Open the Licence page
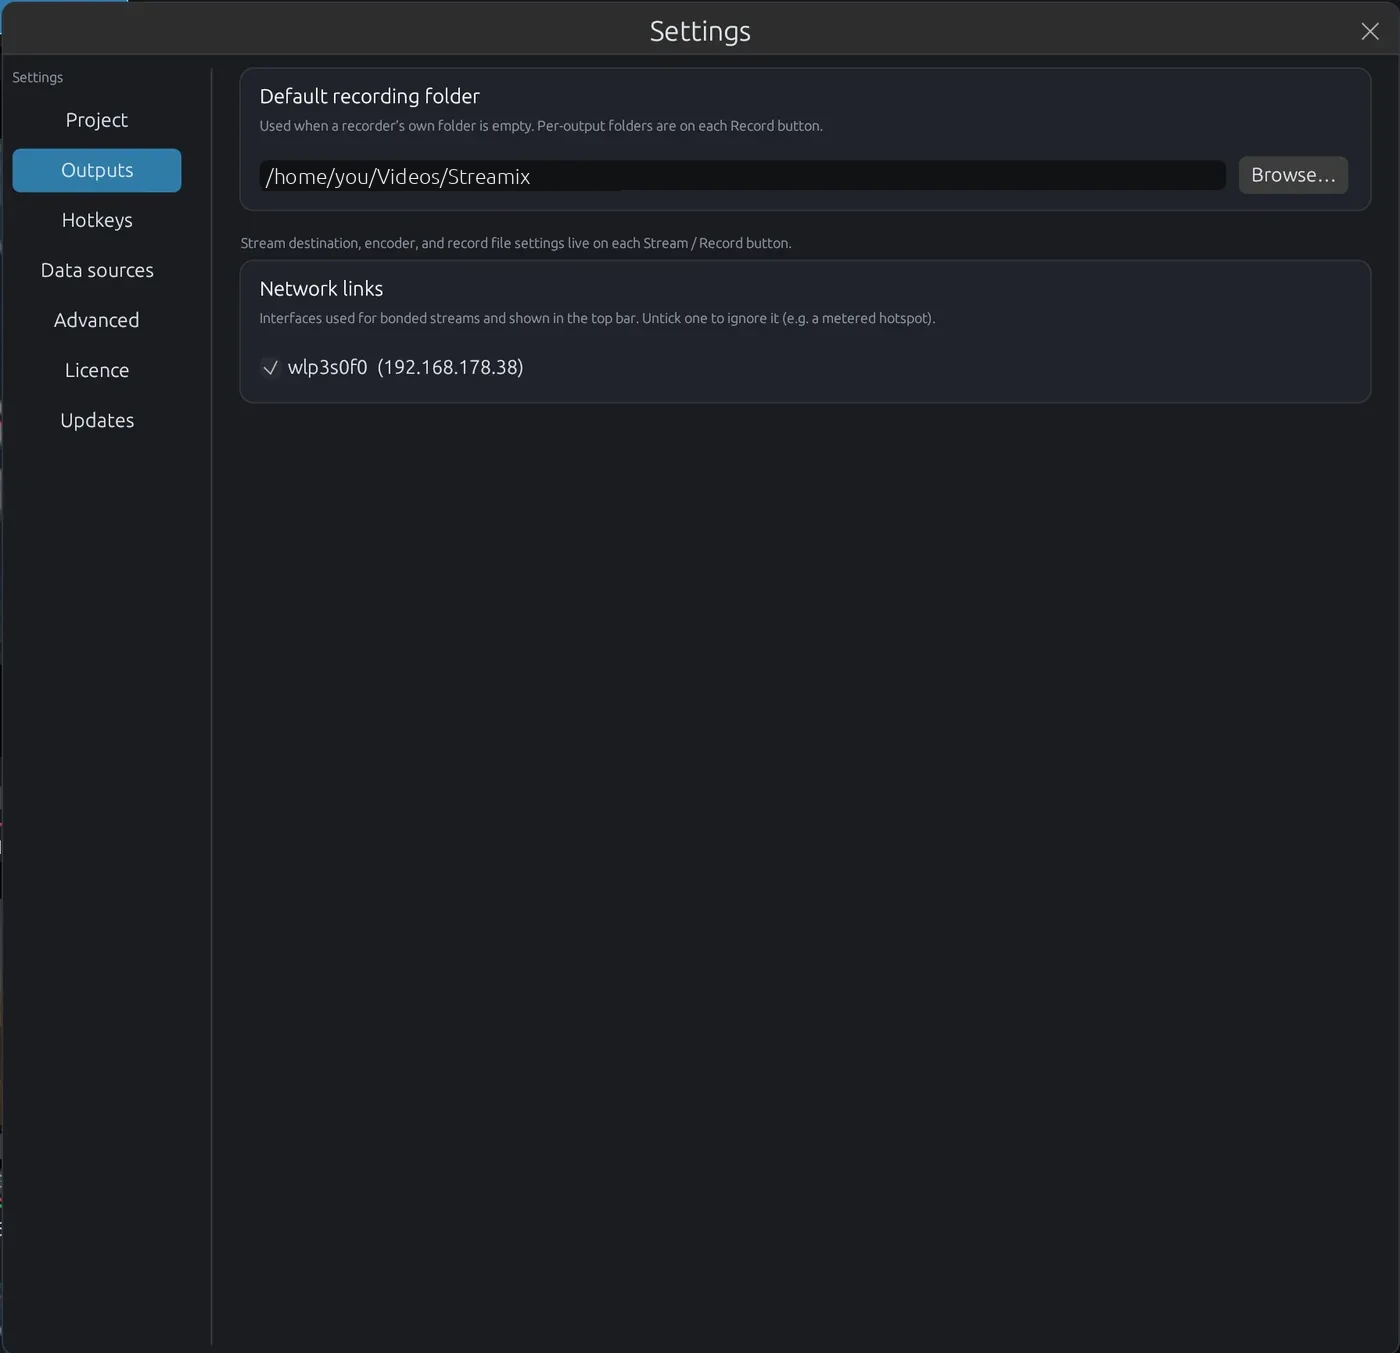This screenshot has height=1353, width=1400. (97, 370)
